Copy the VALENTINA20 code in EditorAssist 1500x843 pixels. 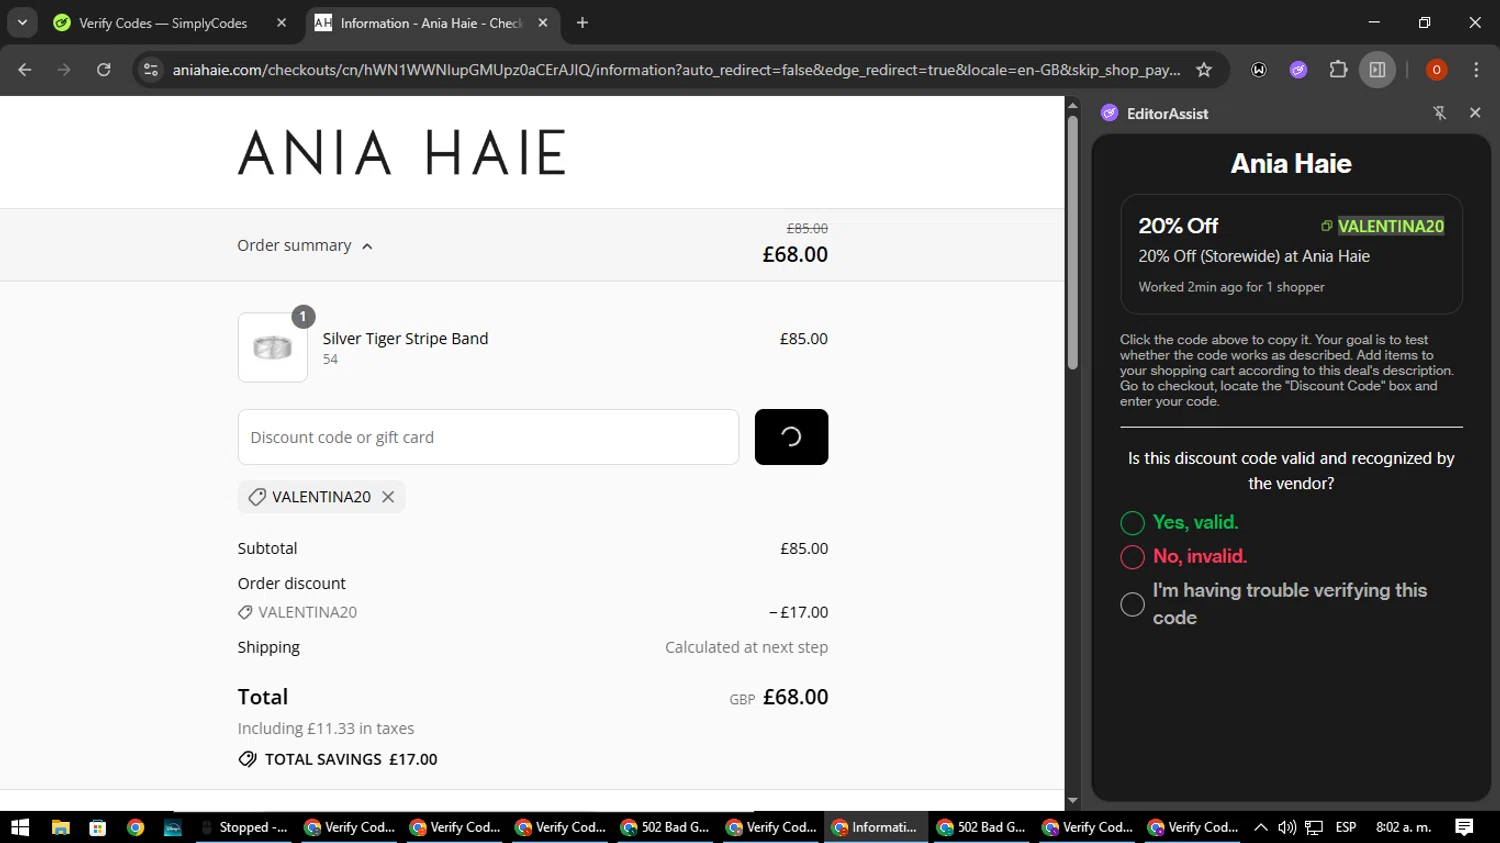pos(1383,226)
